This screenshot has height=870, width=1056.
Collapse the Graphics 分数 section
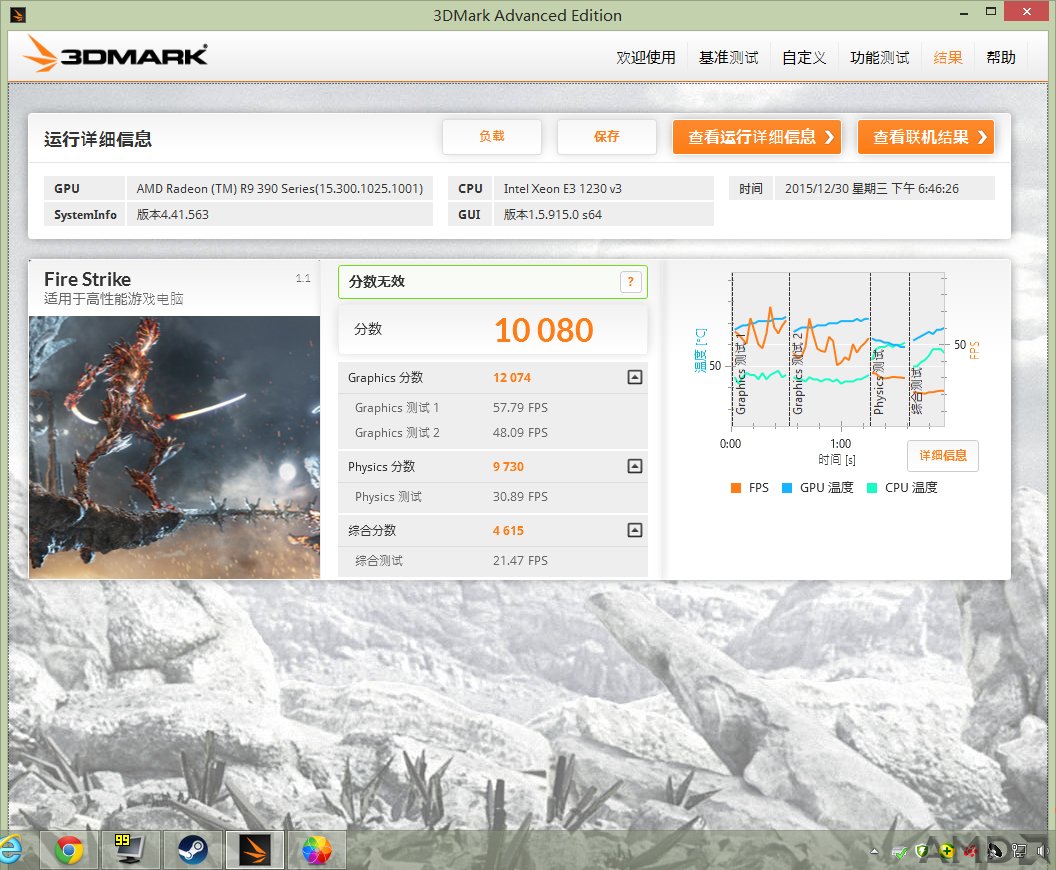[x=634, y=377]
